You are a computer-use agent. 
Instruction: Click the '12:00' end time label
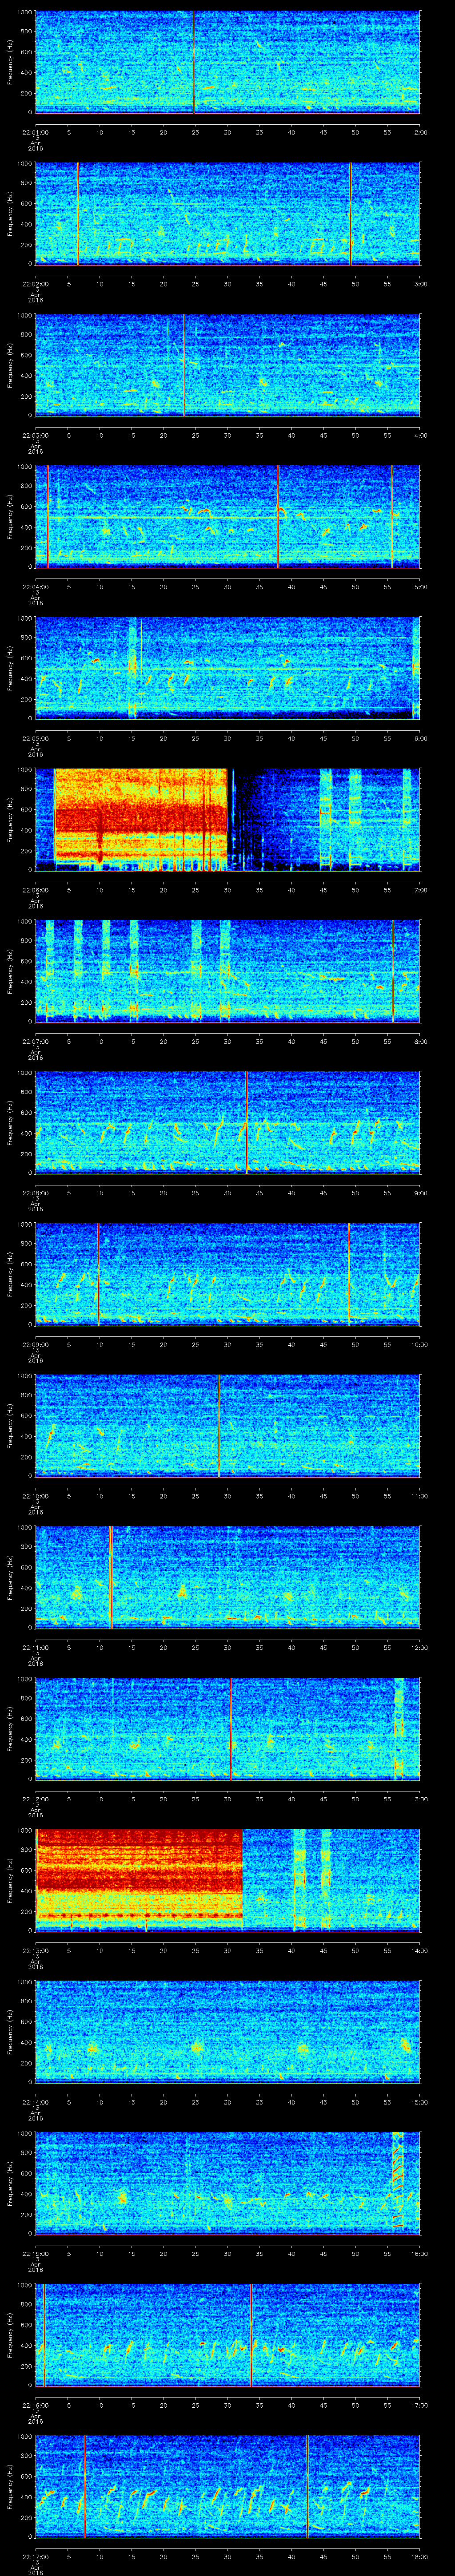(419, 1647)
